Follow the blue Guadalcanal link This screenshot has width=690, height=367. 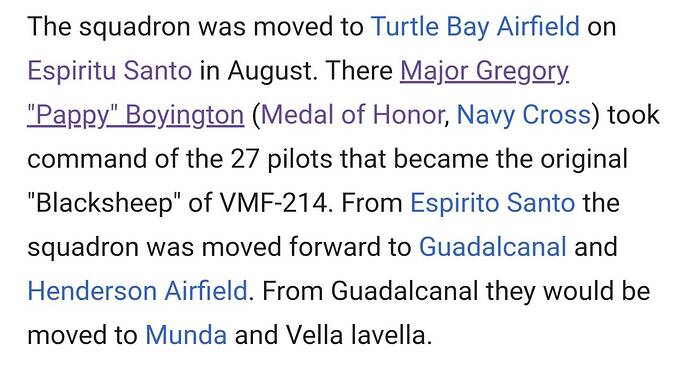[493, 246]
